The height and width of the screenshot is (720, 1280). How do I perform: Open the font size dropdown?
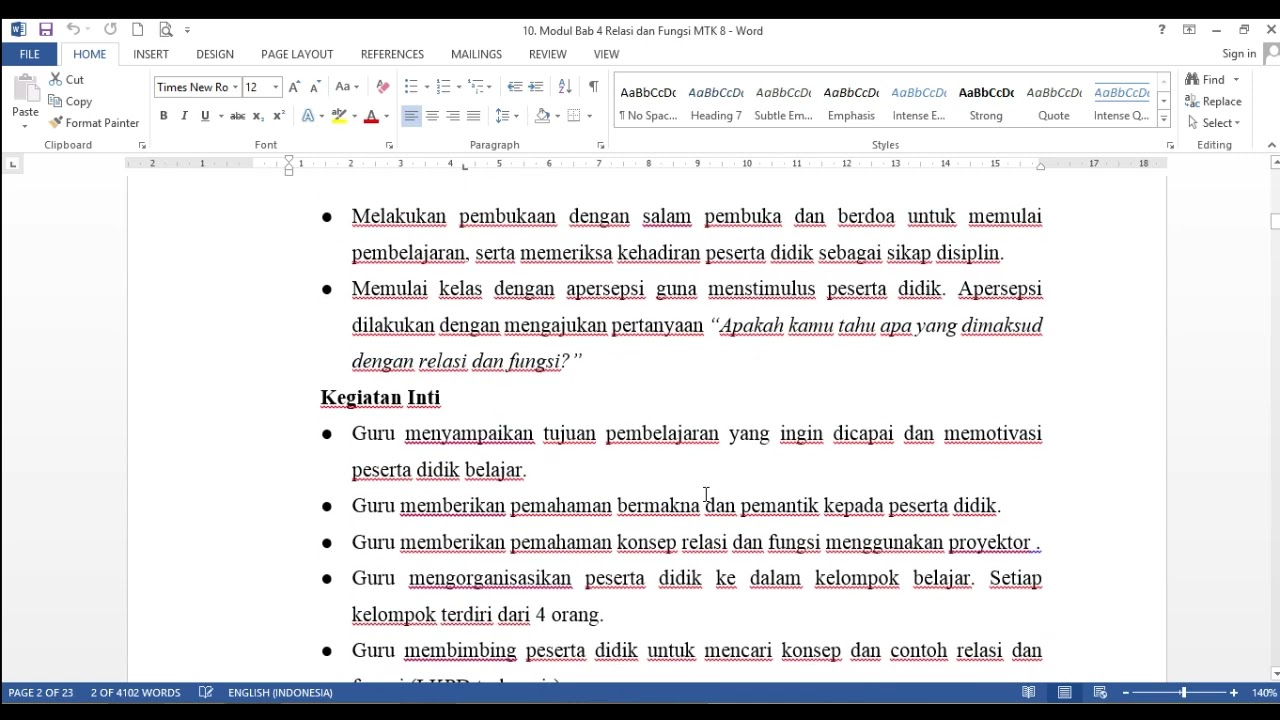276,87
